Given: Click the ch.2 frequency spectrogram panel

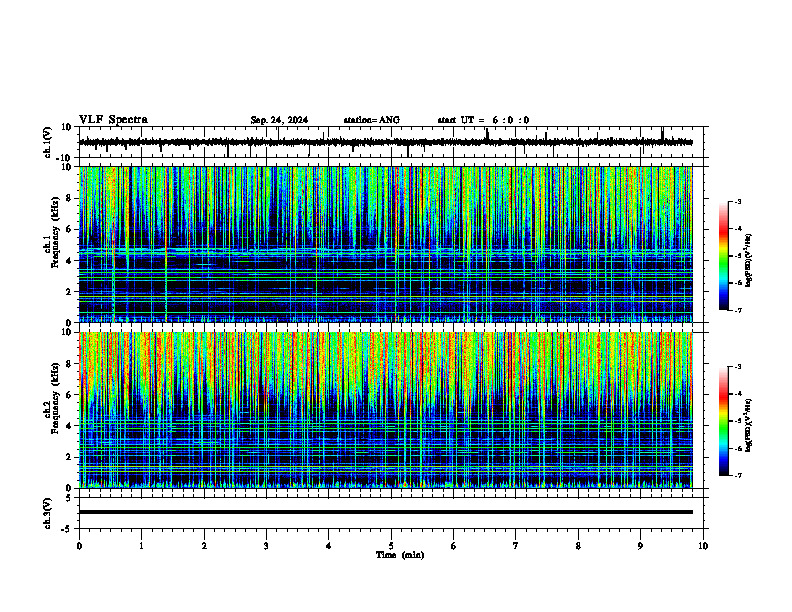Looking at the screenshot, I should click(x=386, y=410).
